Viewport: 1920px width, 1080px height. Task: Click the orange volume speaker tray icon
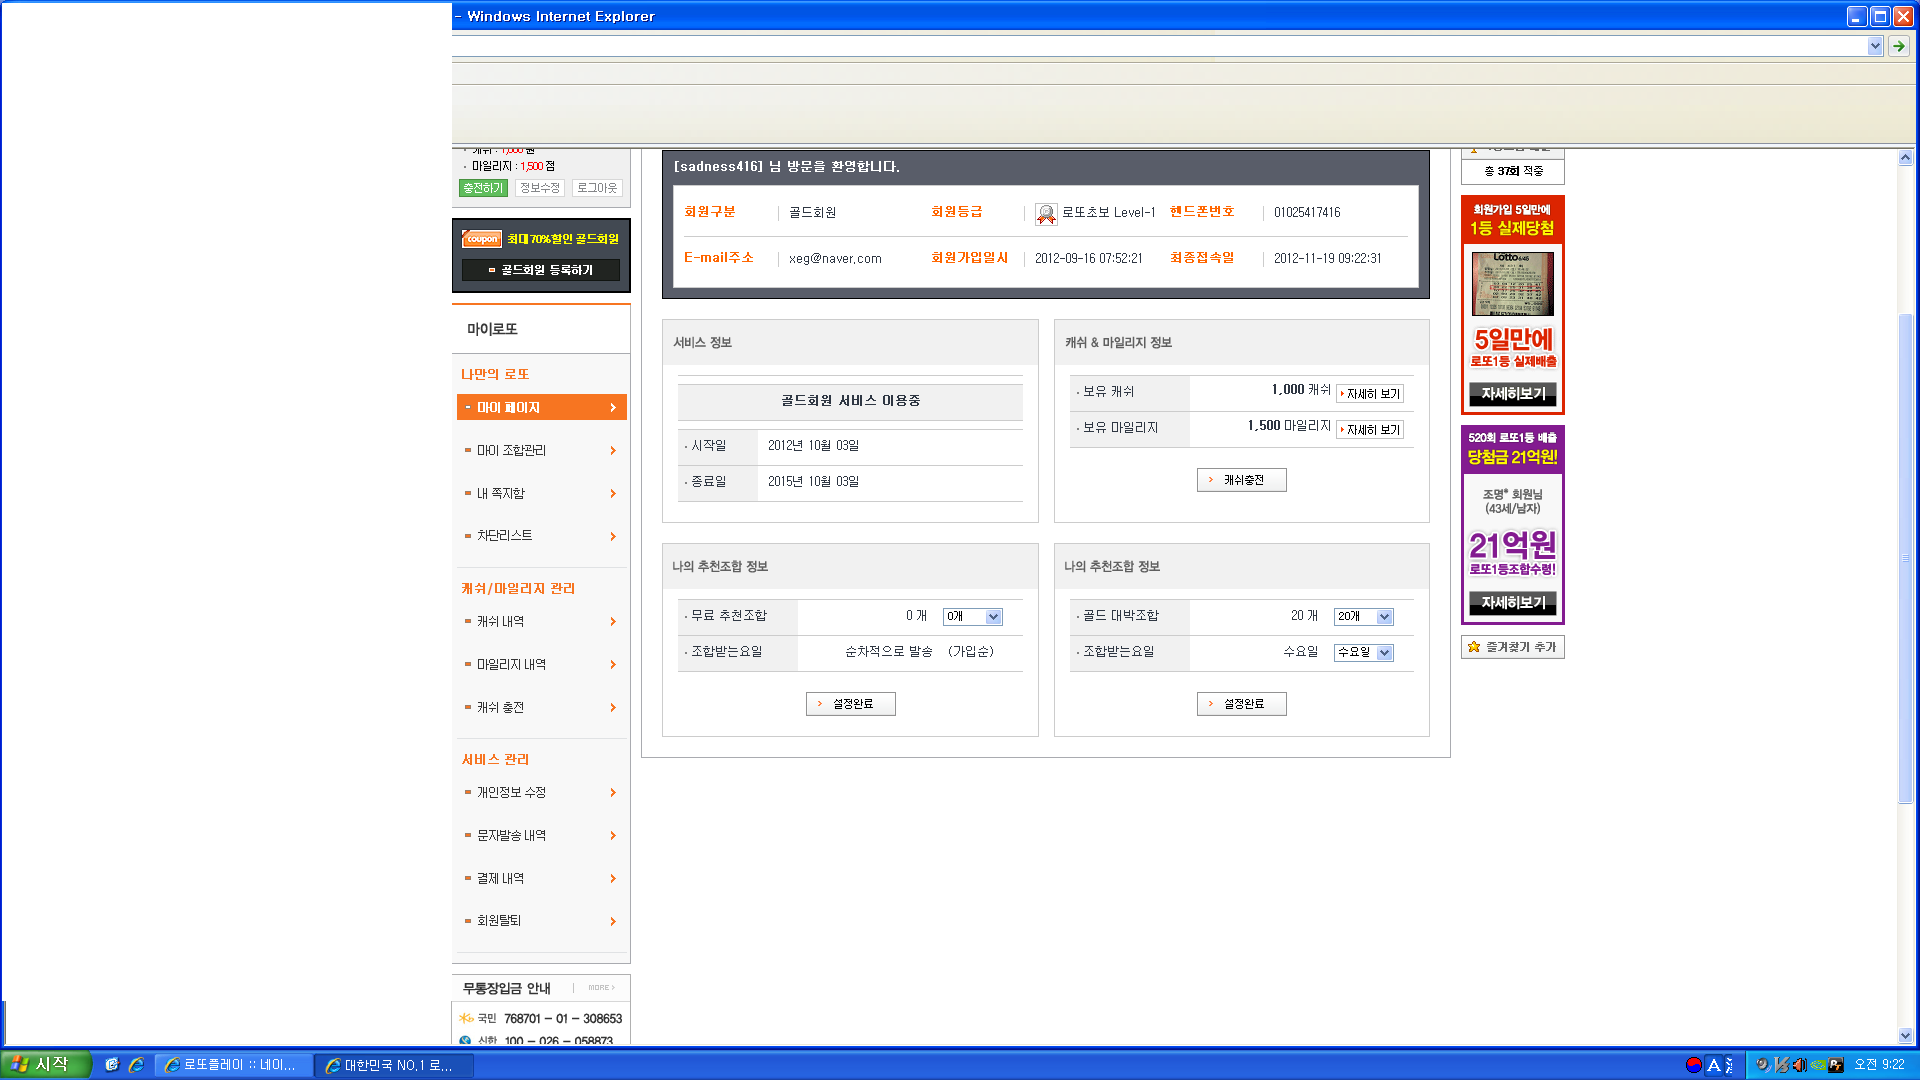point(1799,1065)
